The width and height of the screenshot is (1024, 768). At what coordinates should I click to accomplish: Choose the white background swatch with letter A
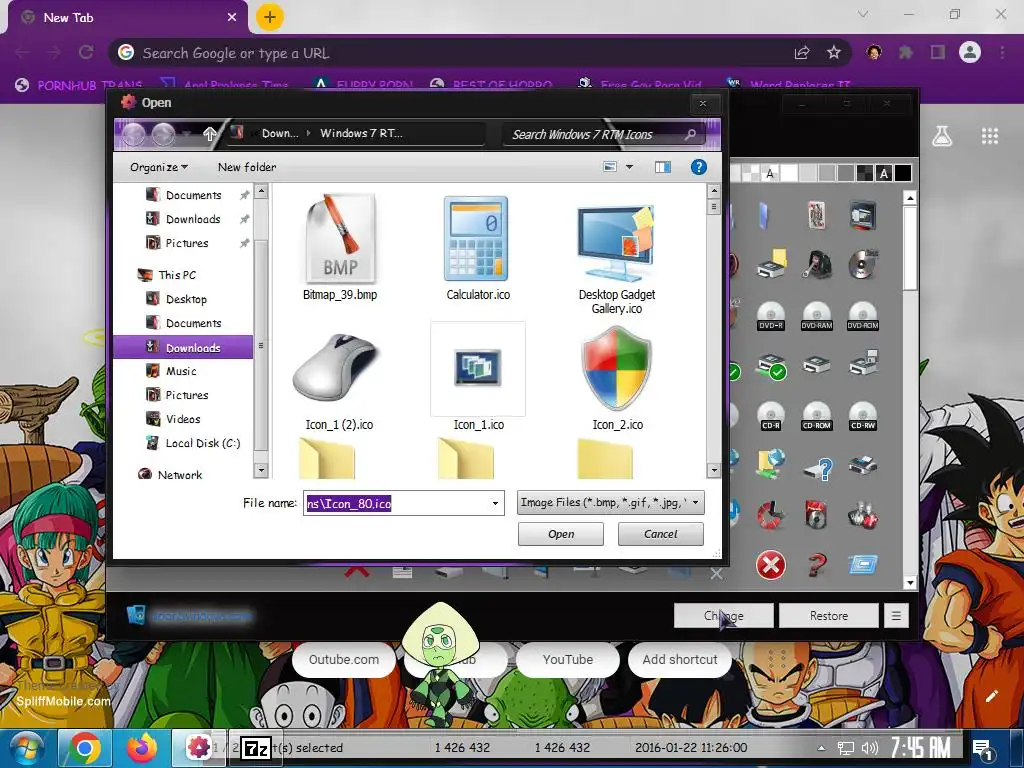[770, 173]
